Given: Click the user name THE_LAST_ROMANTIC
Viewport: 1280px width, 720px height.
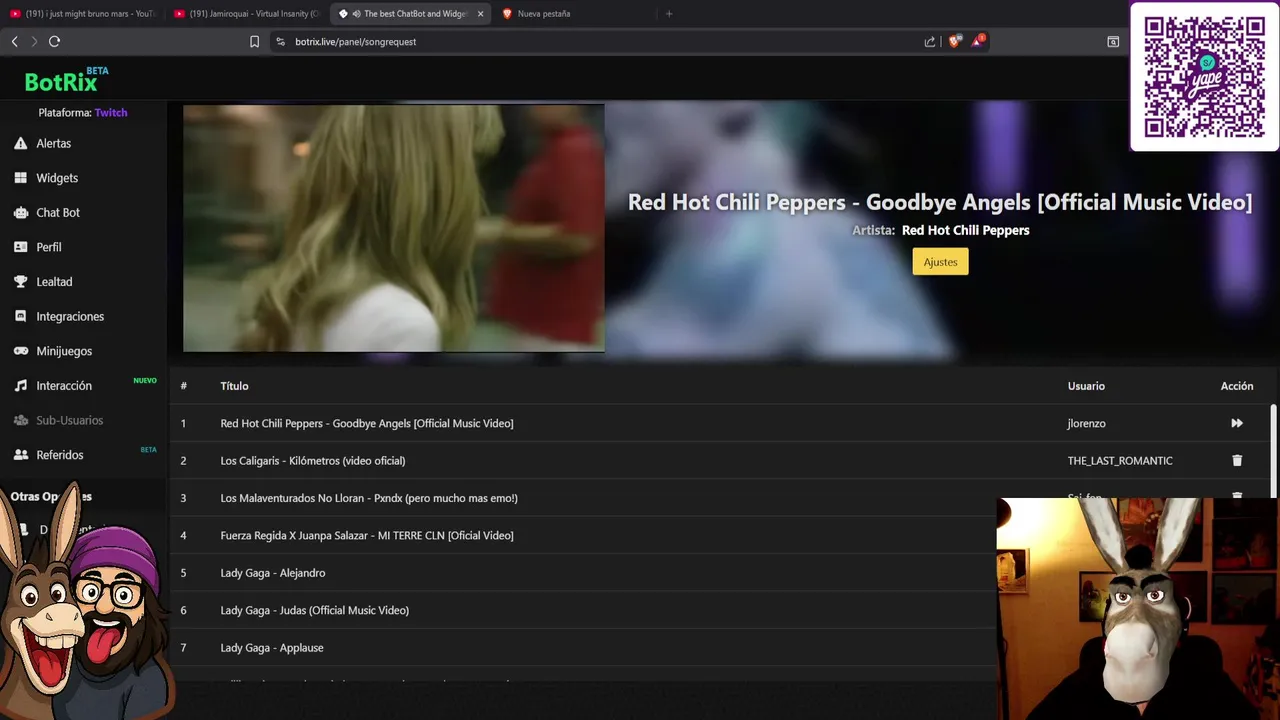Looking at the screenshot, I should coord(1120,461).
